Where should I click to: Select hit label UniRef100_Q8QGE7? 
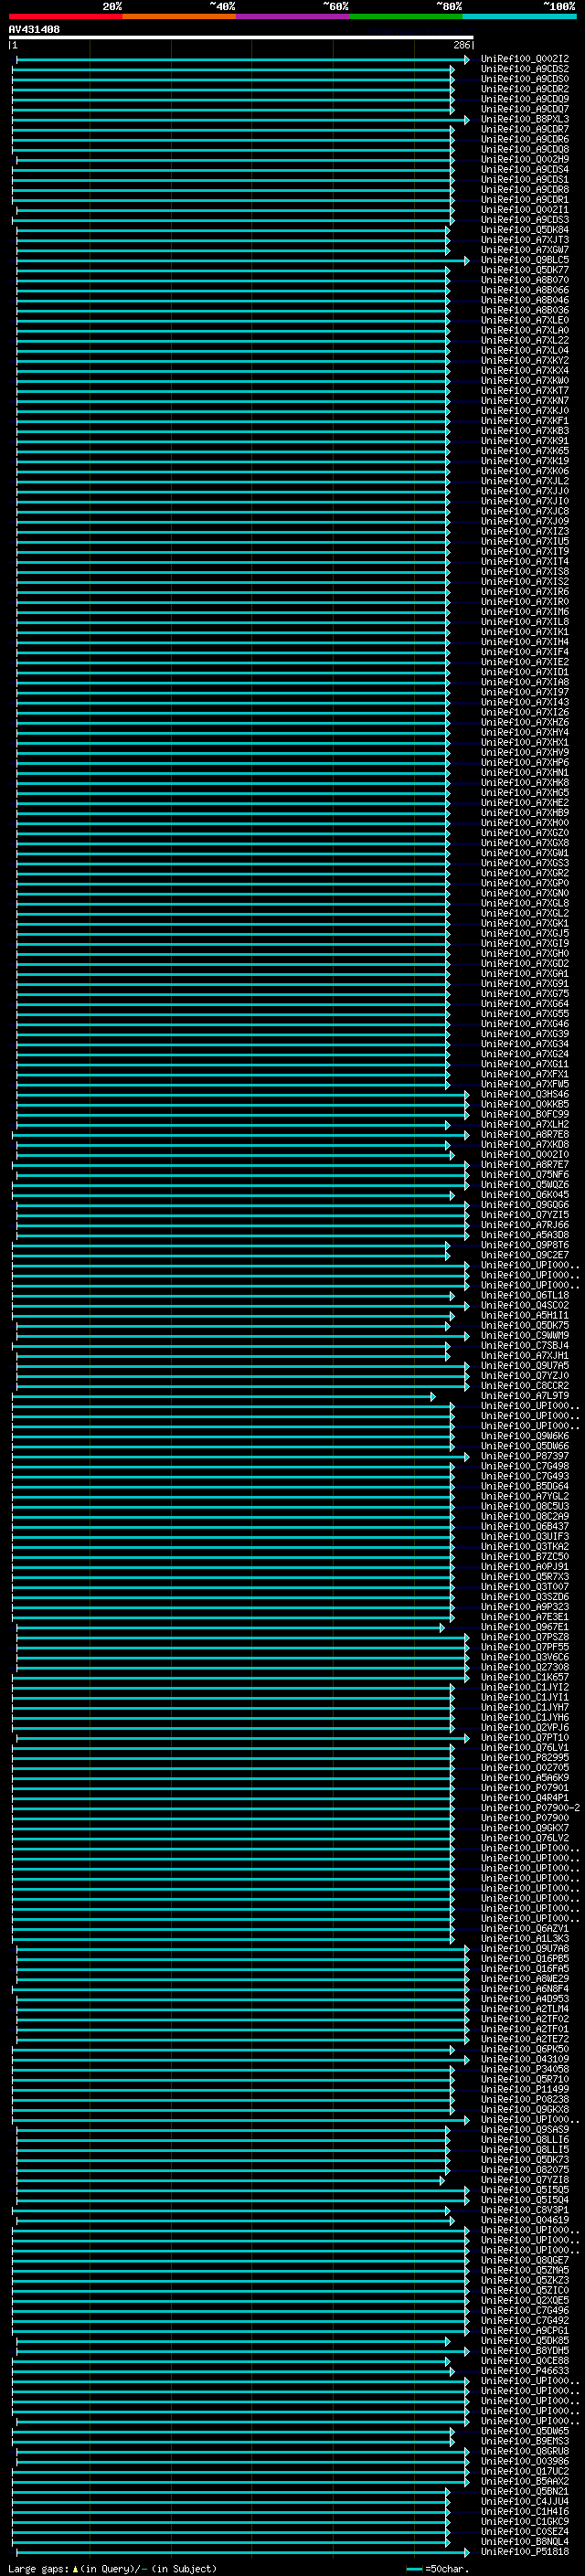pyautogui.click(x=525, y=2260)
